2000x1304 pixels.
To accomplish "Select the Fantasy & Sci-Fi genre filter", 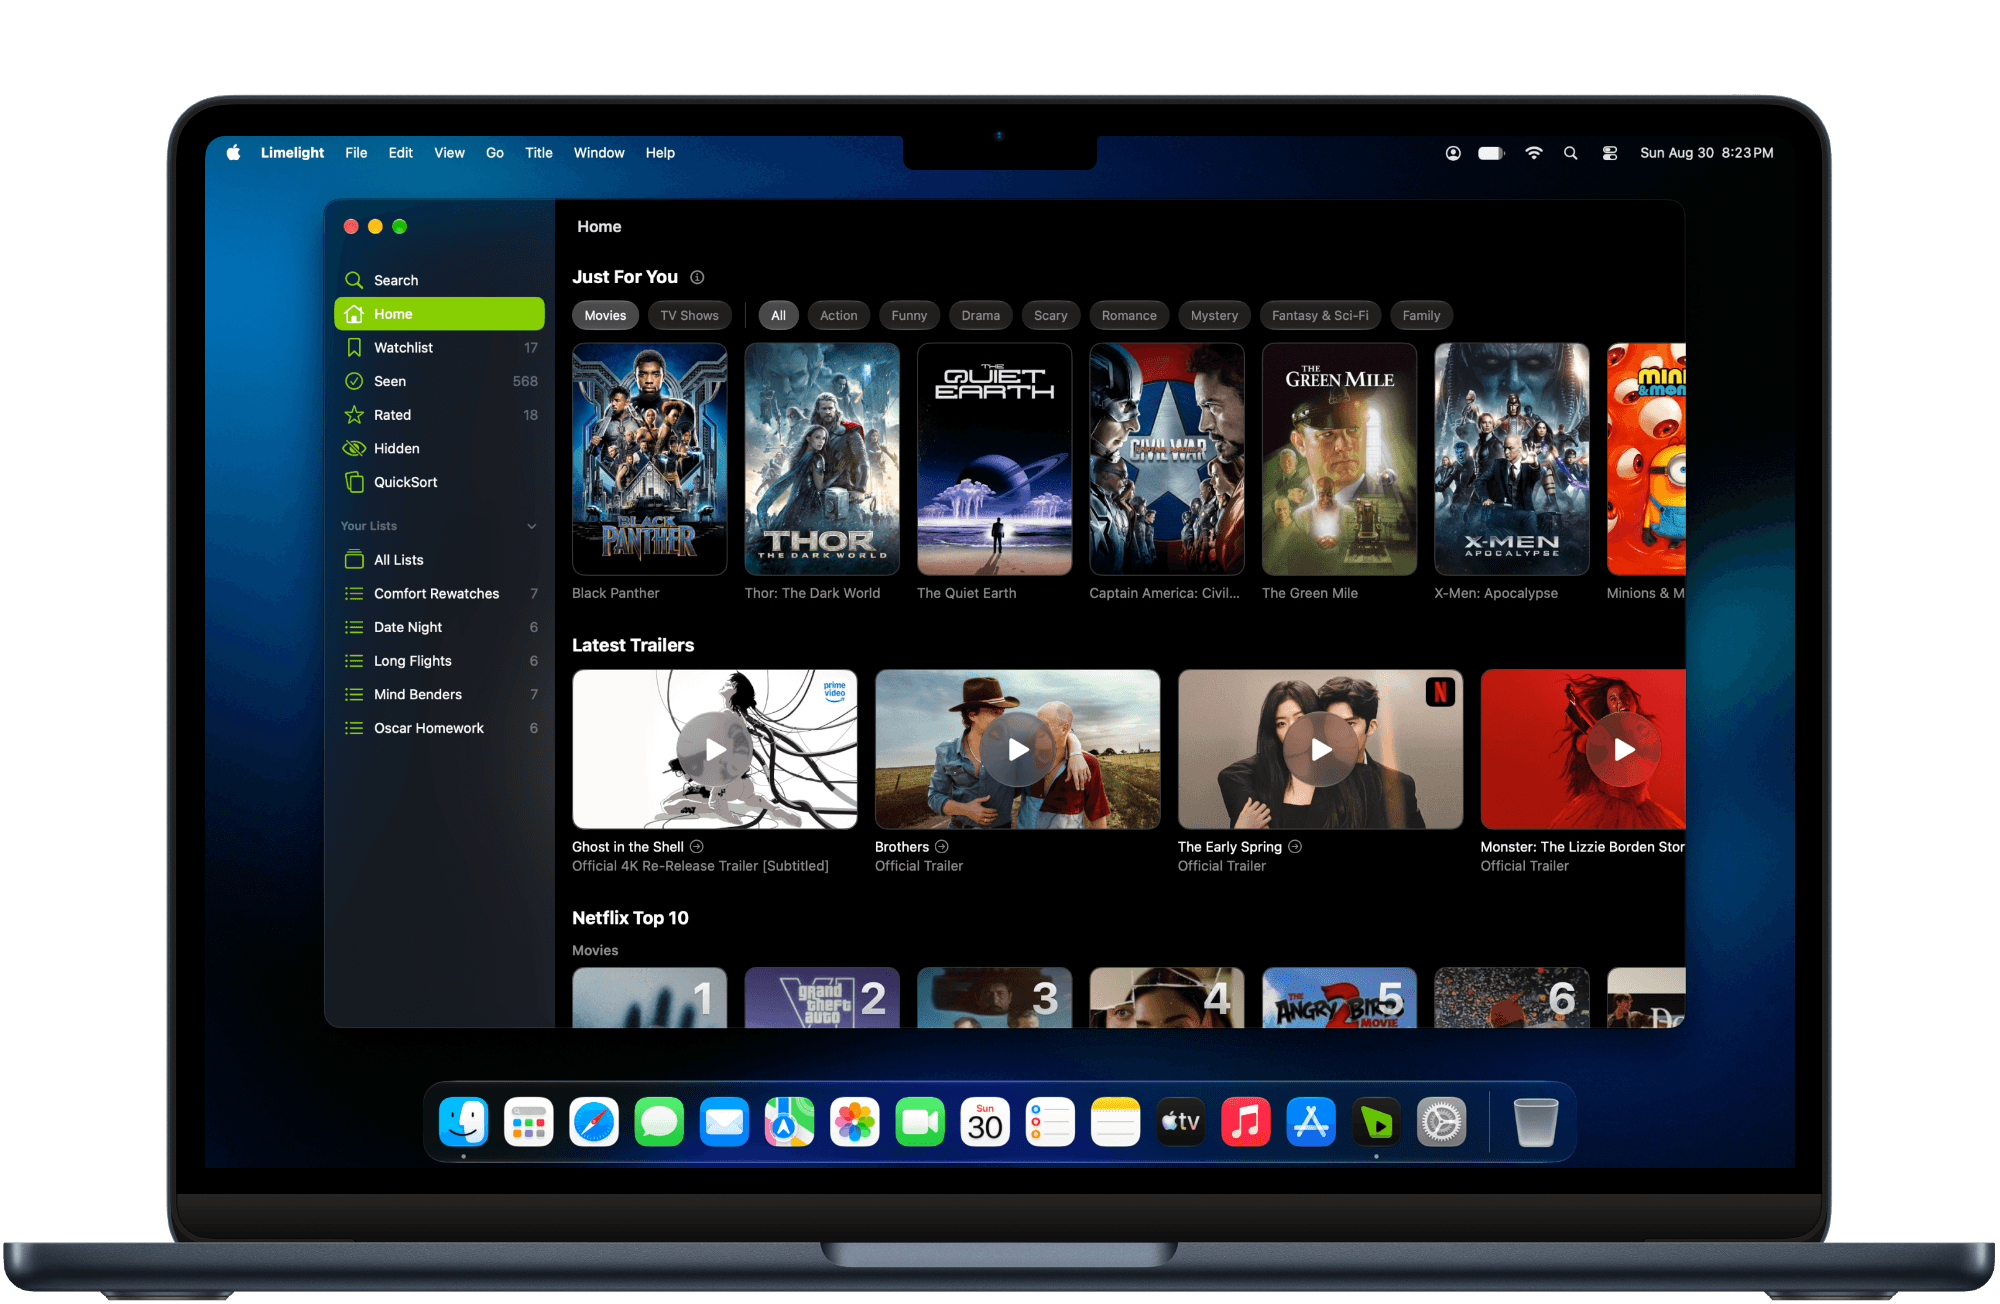I will pyautogui.click(x=1320, y=316).
